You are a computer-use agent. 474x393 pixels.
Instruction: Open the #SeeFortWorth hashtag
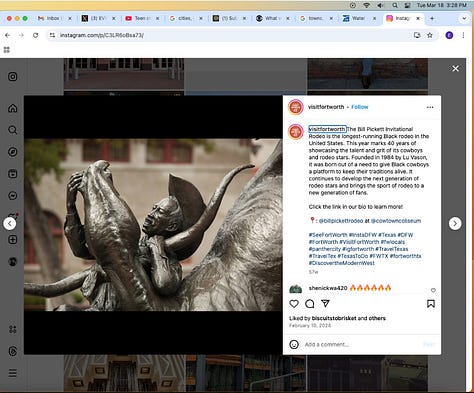328,235
